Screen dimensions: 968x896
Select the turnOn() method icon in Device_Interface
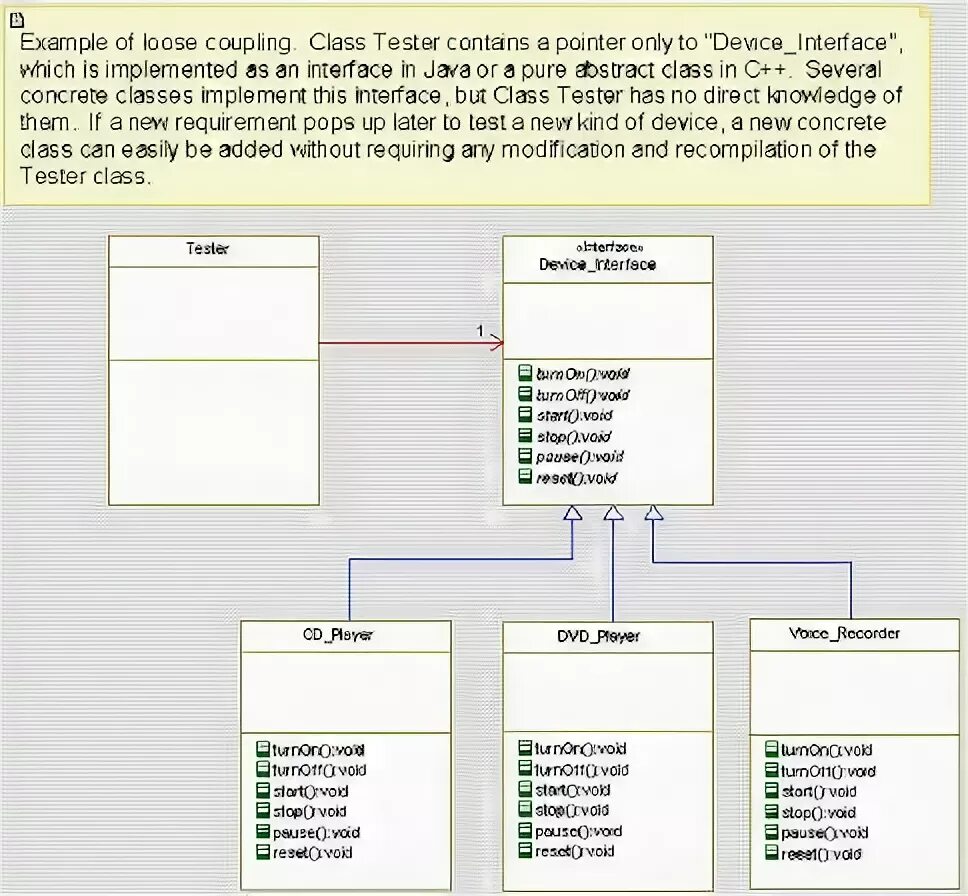point(524,372)
